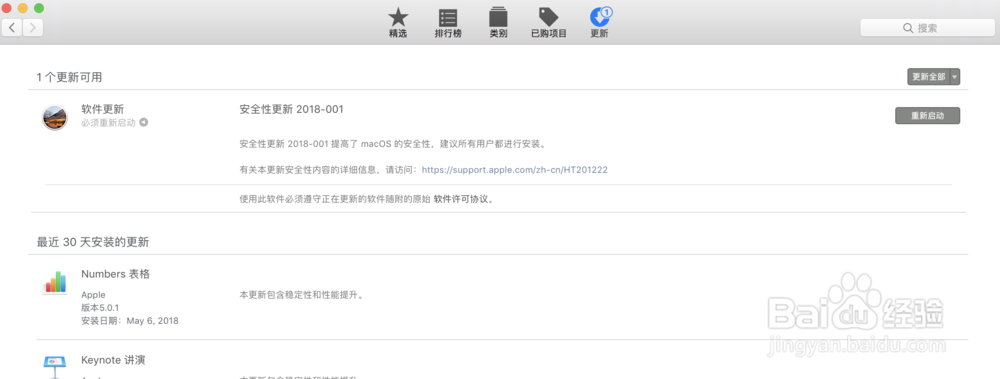Viewport: 1000px width, 379px height.
Task: Click the Numbers 表格 title
Action: click(115, 274)
